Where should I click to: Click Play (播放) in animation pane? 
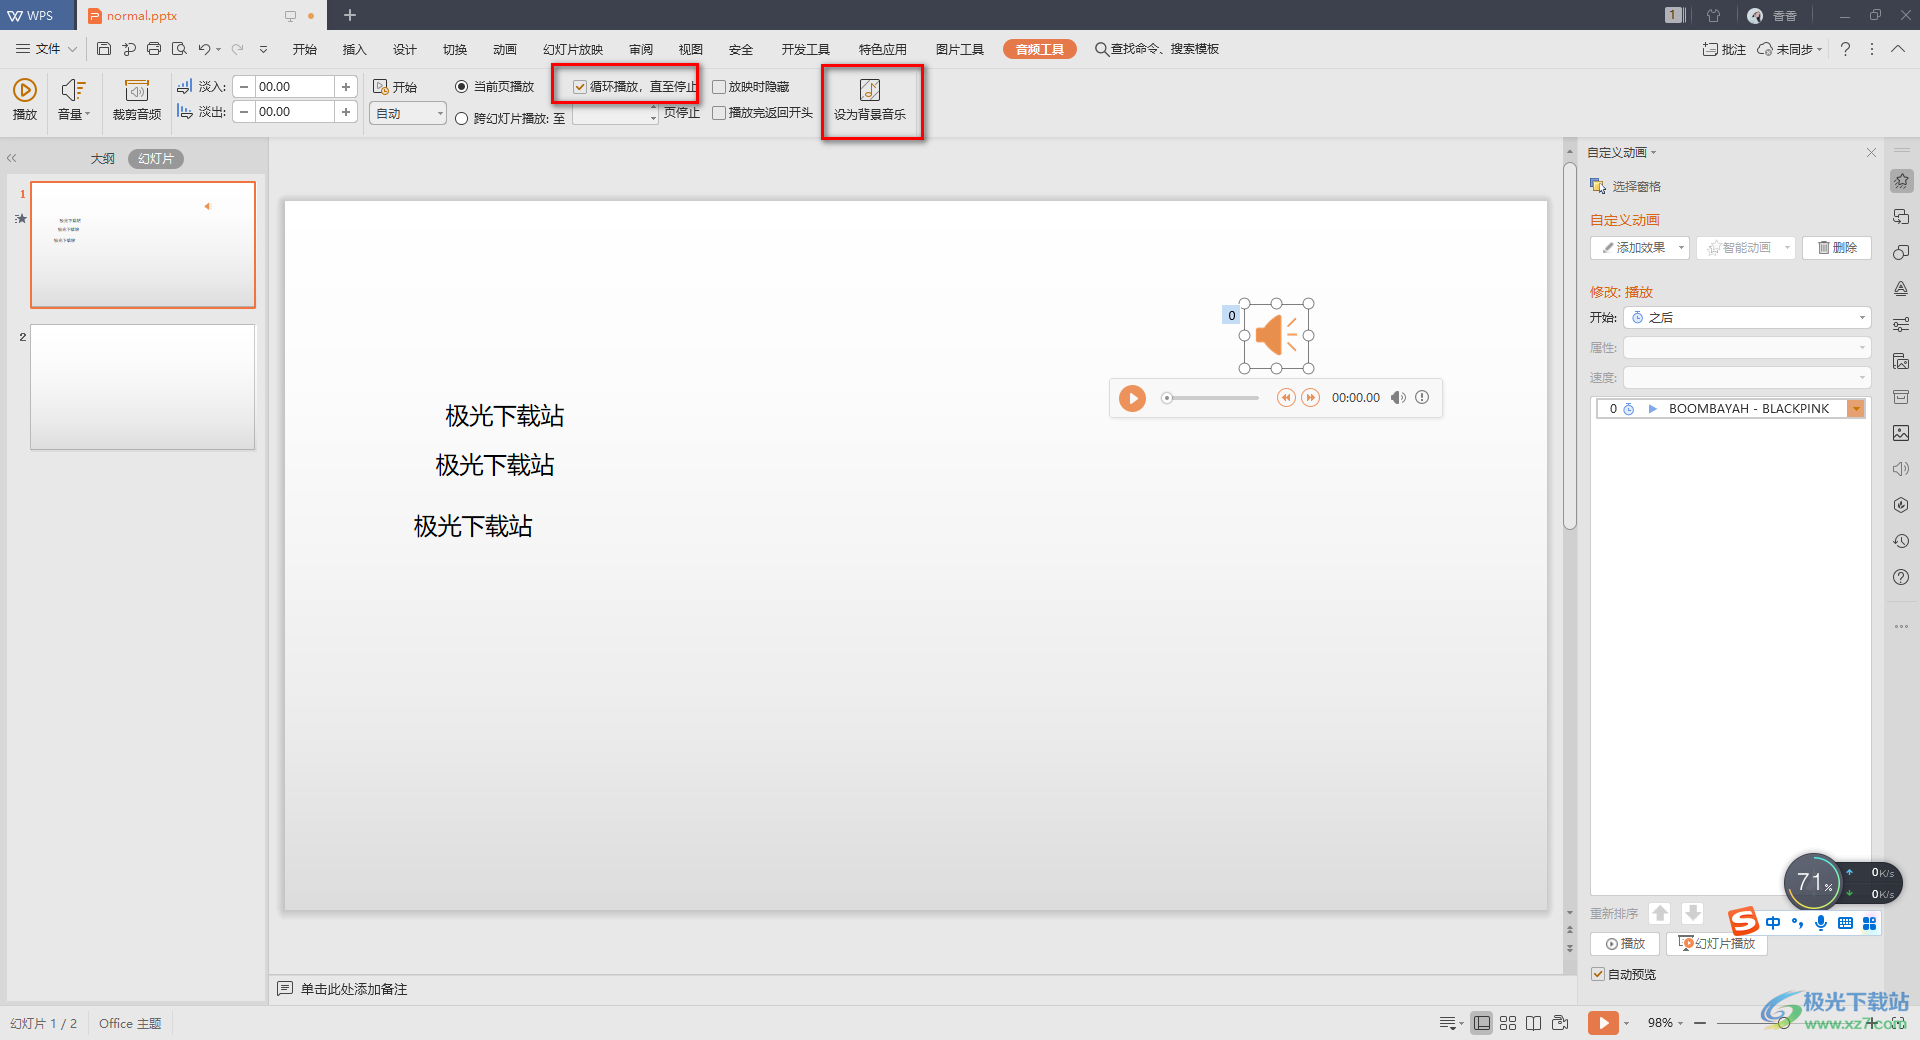coord(1625,944)
